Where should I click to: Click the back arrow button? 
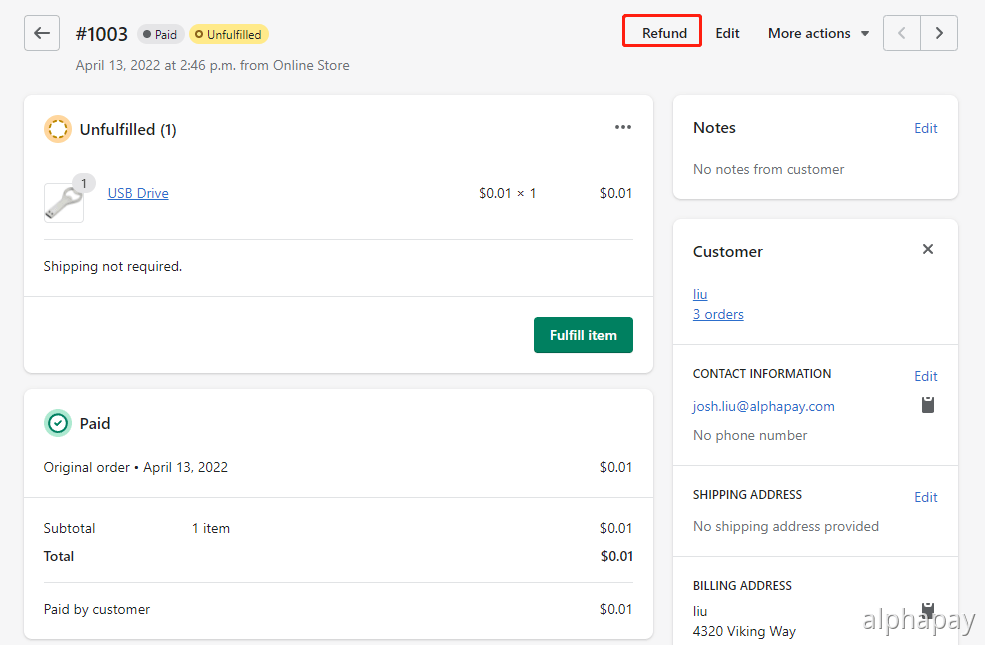coord(42,33)
